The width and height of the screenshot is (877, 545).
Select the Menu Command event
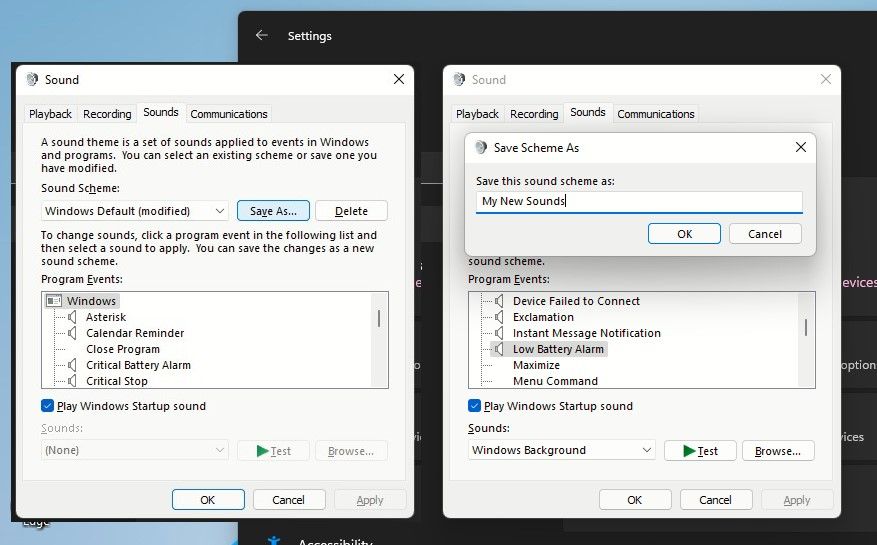tap(555, 381)
